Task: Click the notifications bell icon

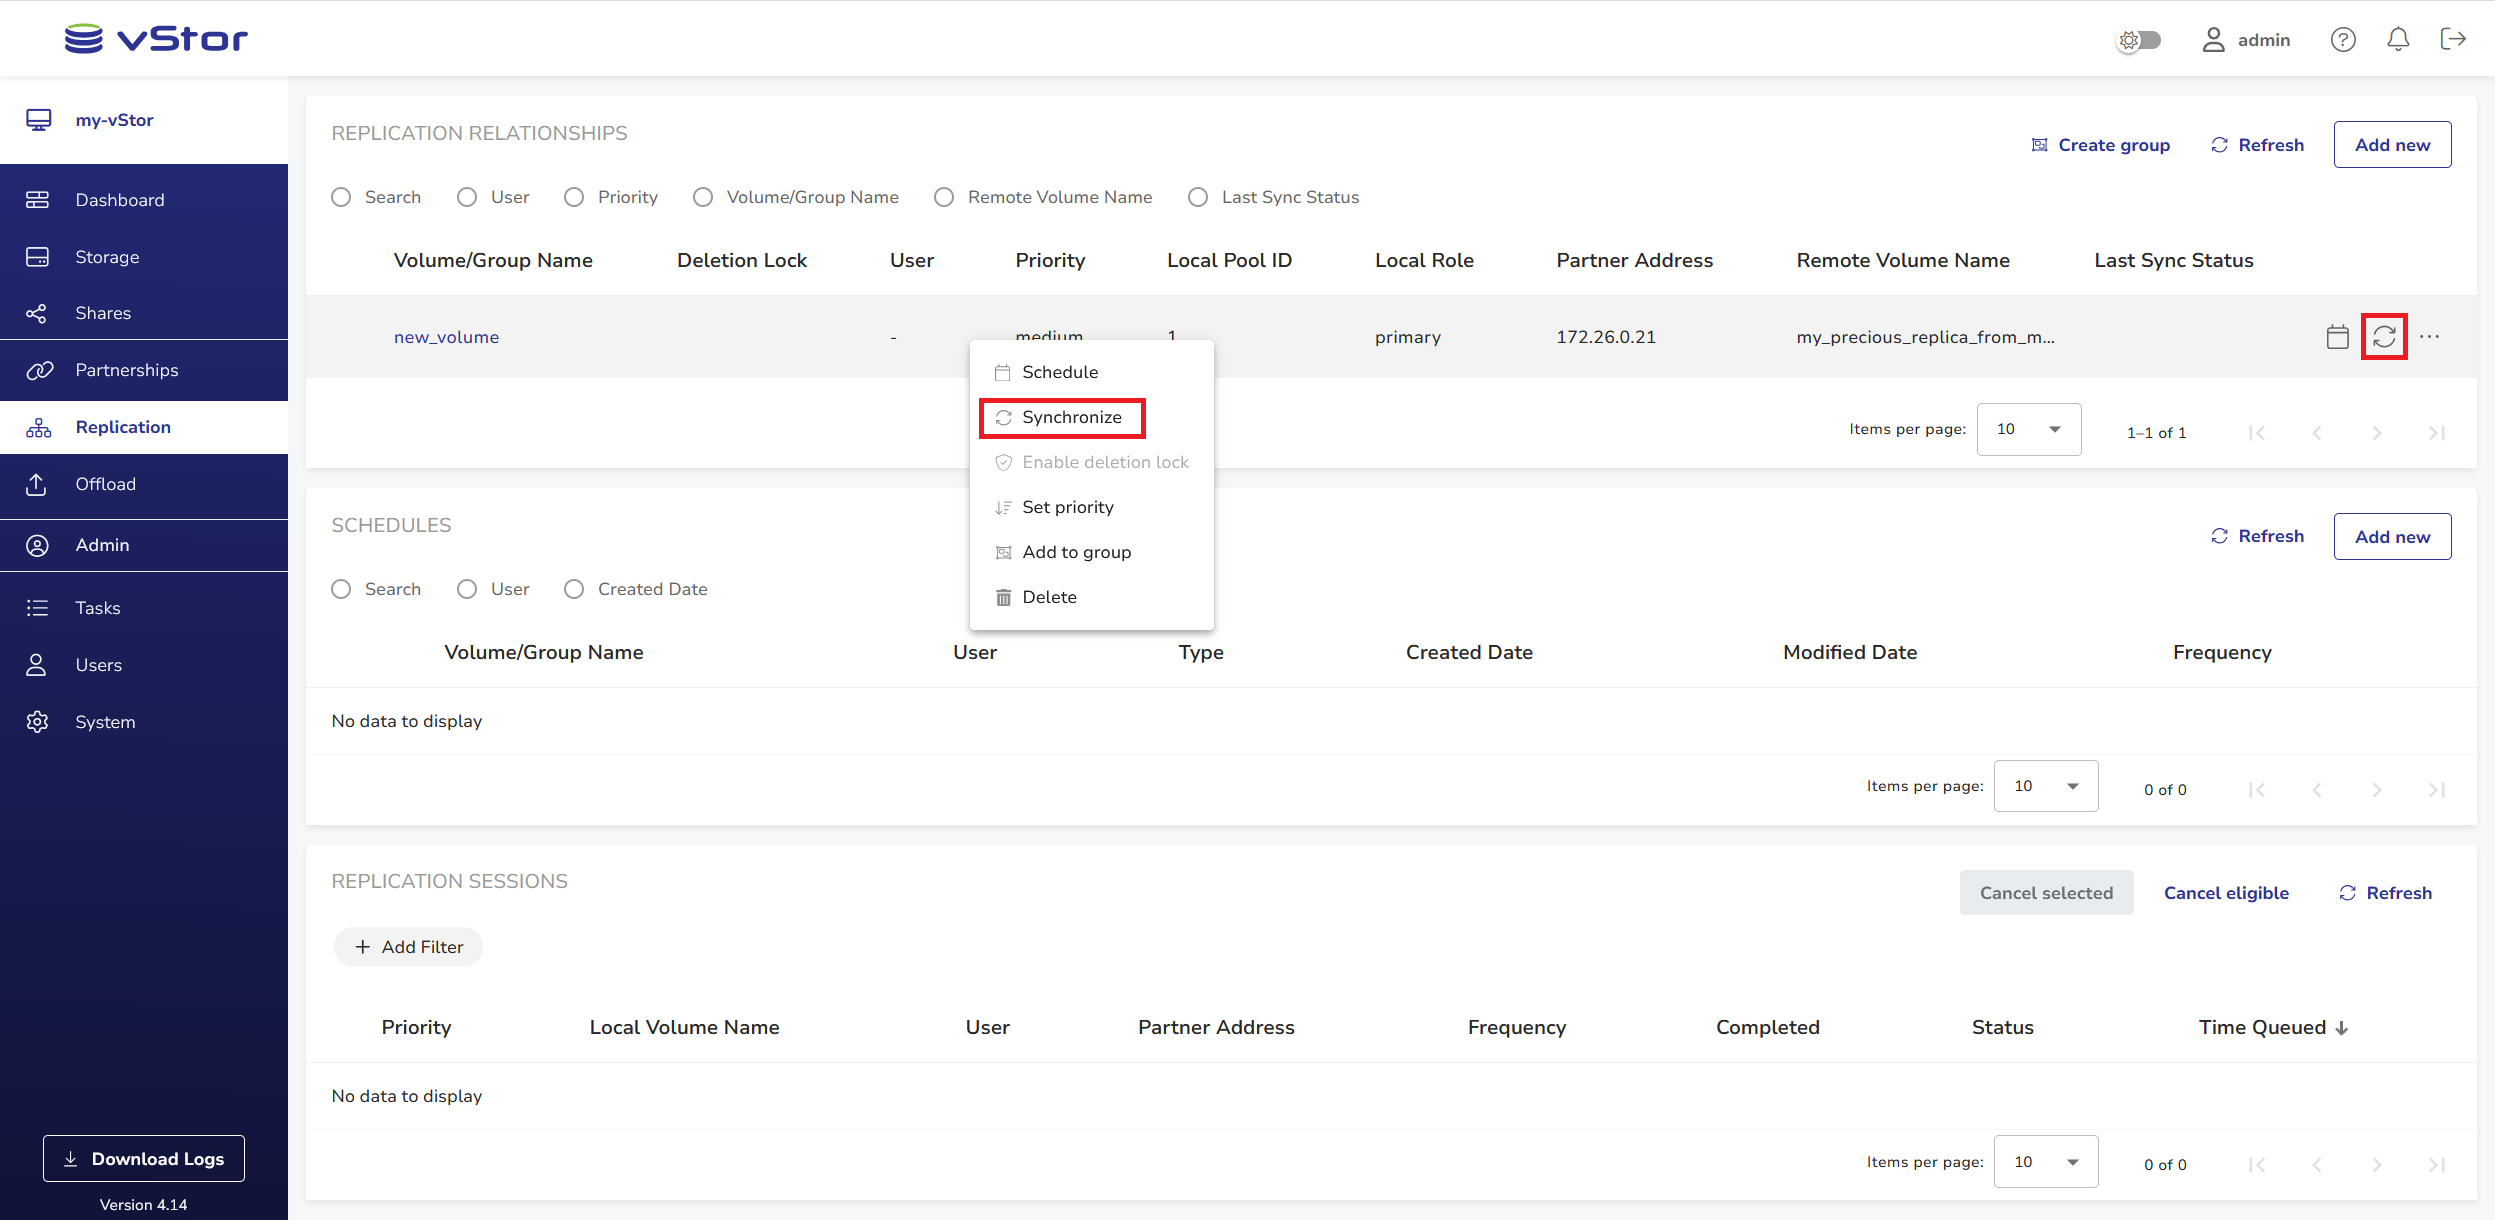Action: coord(2397,40)
